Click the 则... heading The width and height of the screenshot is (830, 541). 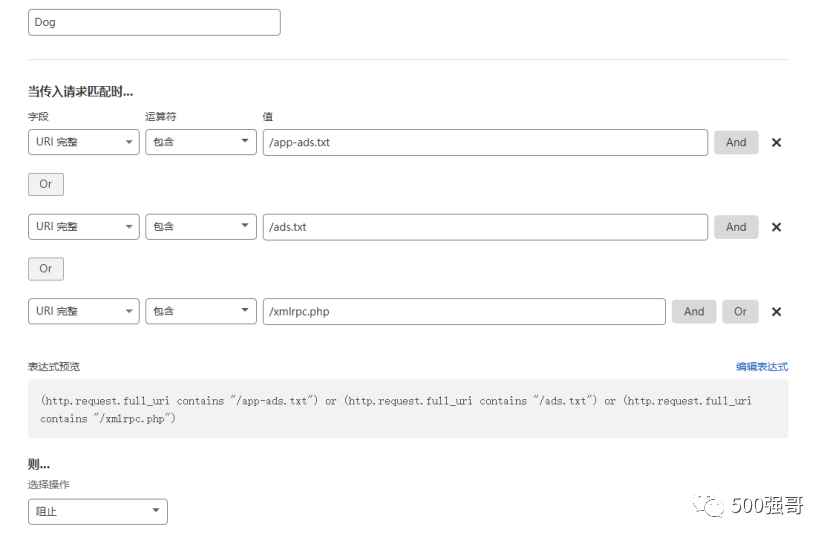[39, 464]
